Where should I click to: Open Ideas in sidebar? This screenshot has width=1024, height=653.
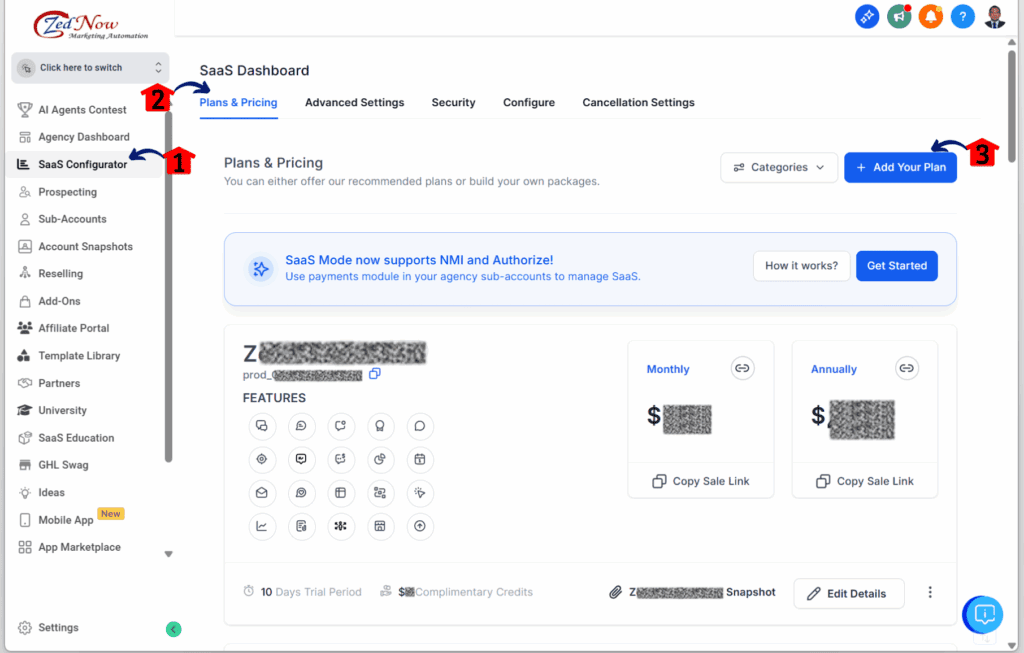click(51, 492)
